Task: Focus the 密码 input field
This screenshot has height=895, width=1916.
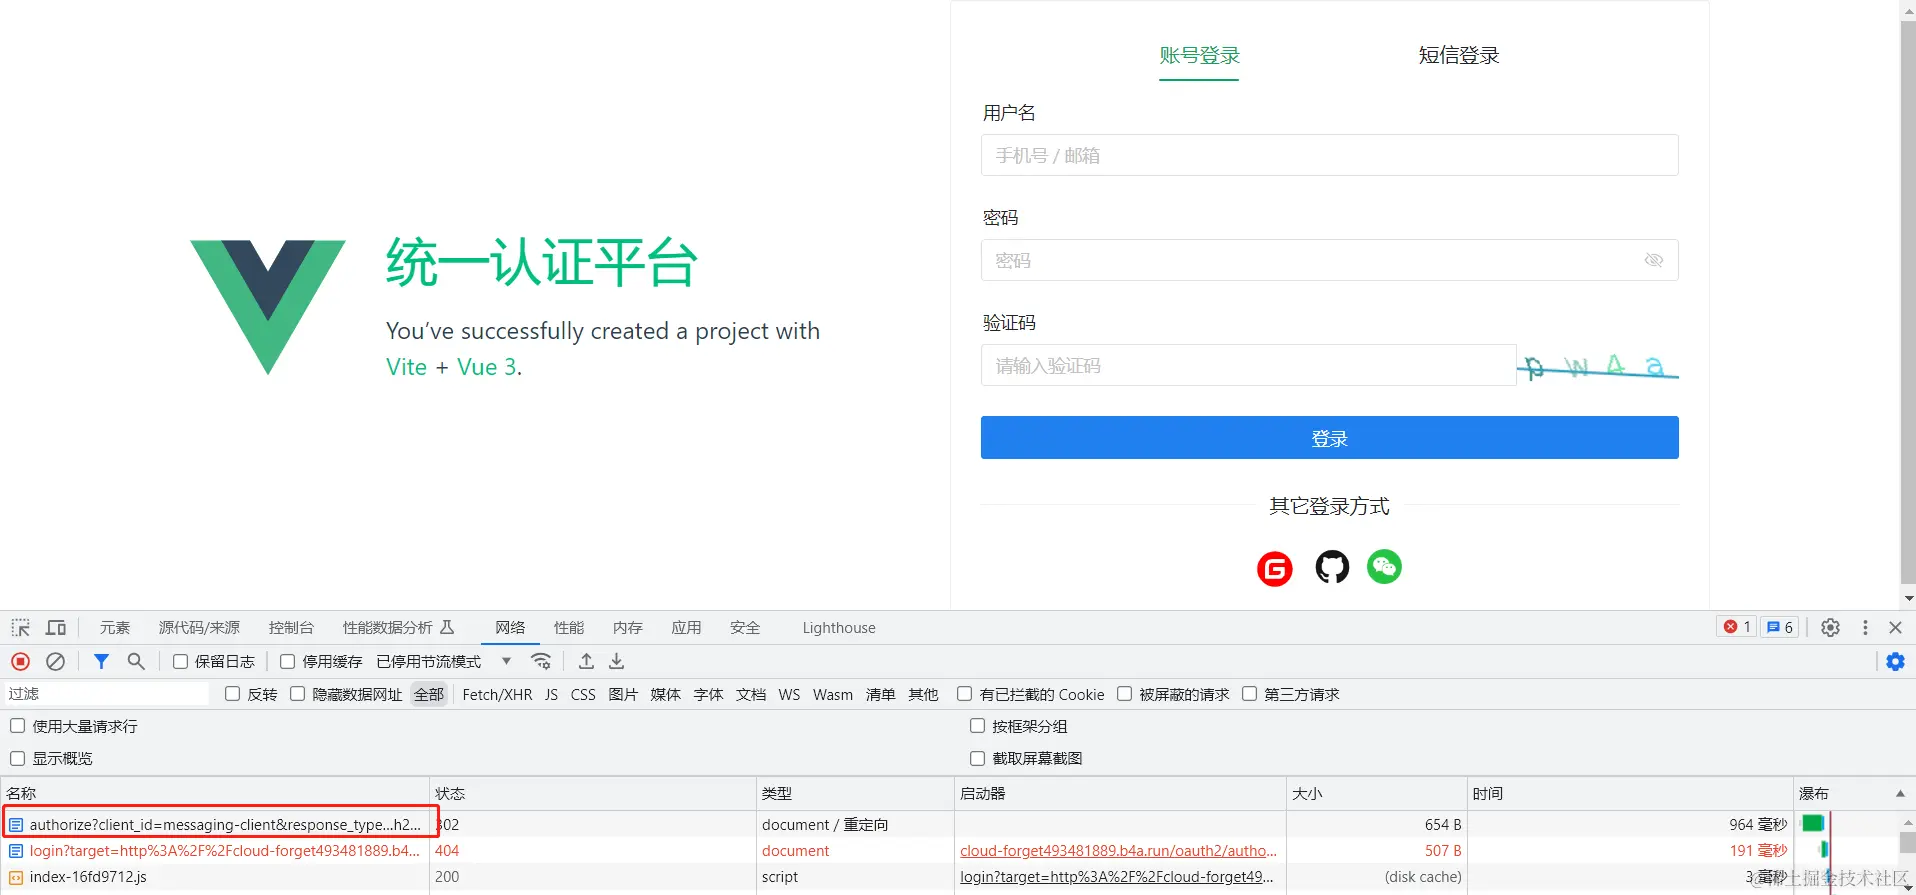Action: [1330, 260]
